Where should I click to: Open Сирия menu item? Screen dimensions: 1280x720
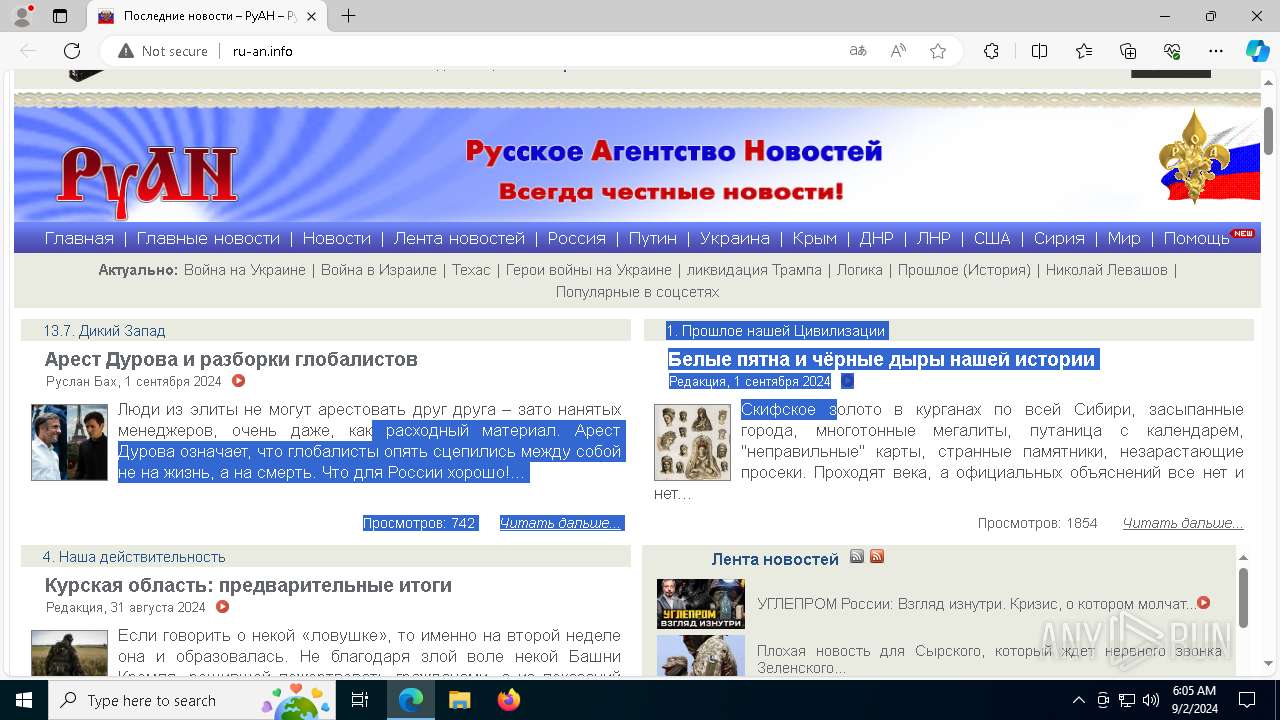[1059, 238]
